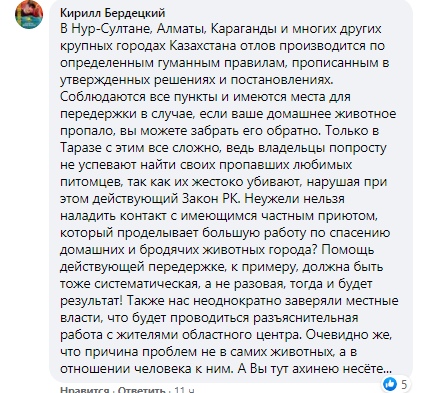
Task: Click the word Таразе in the comment
Action: [x=81, y=148]
